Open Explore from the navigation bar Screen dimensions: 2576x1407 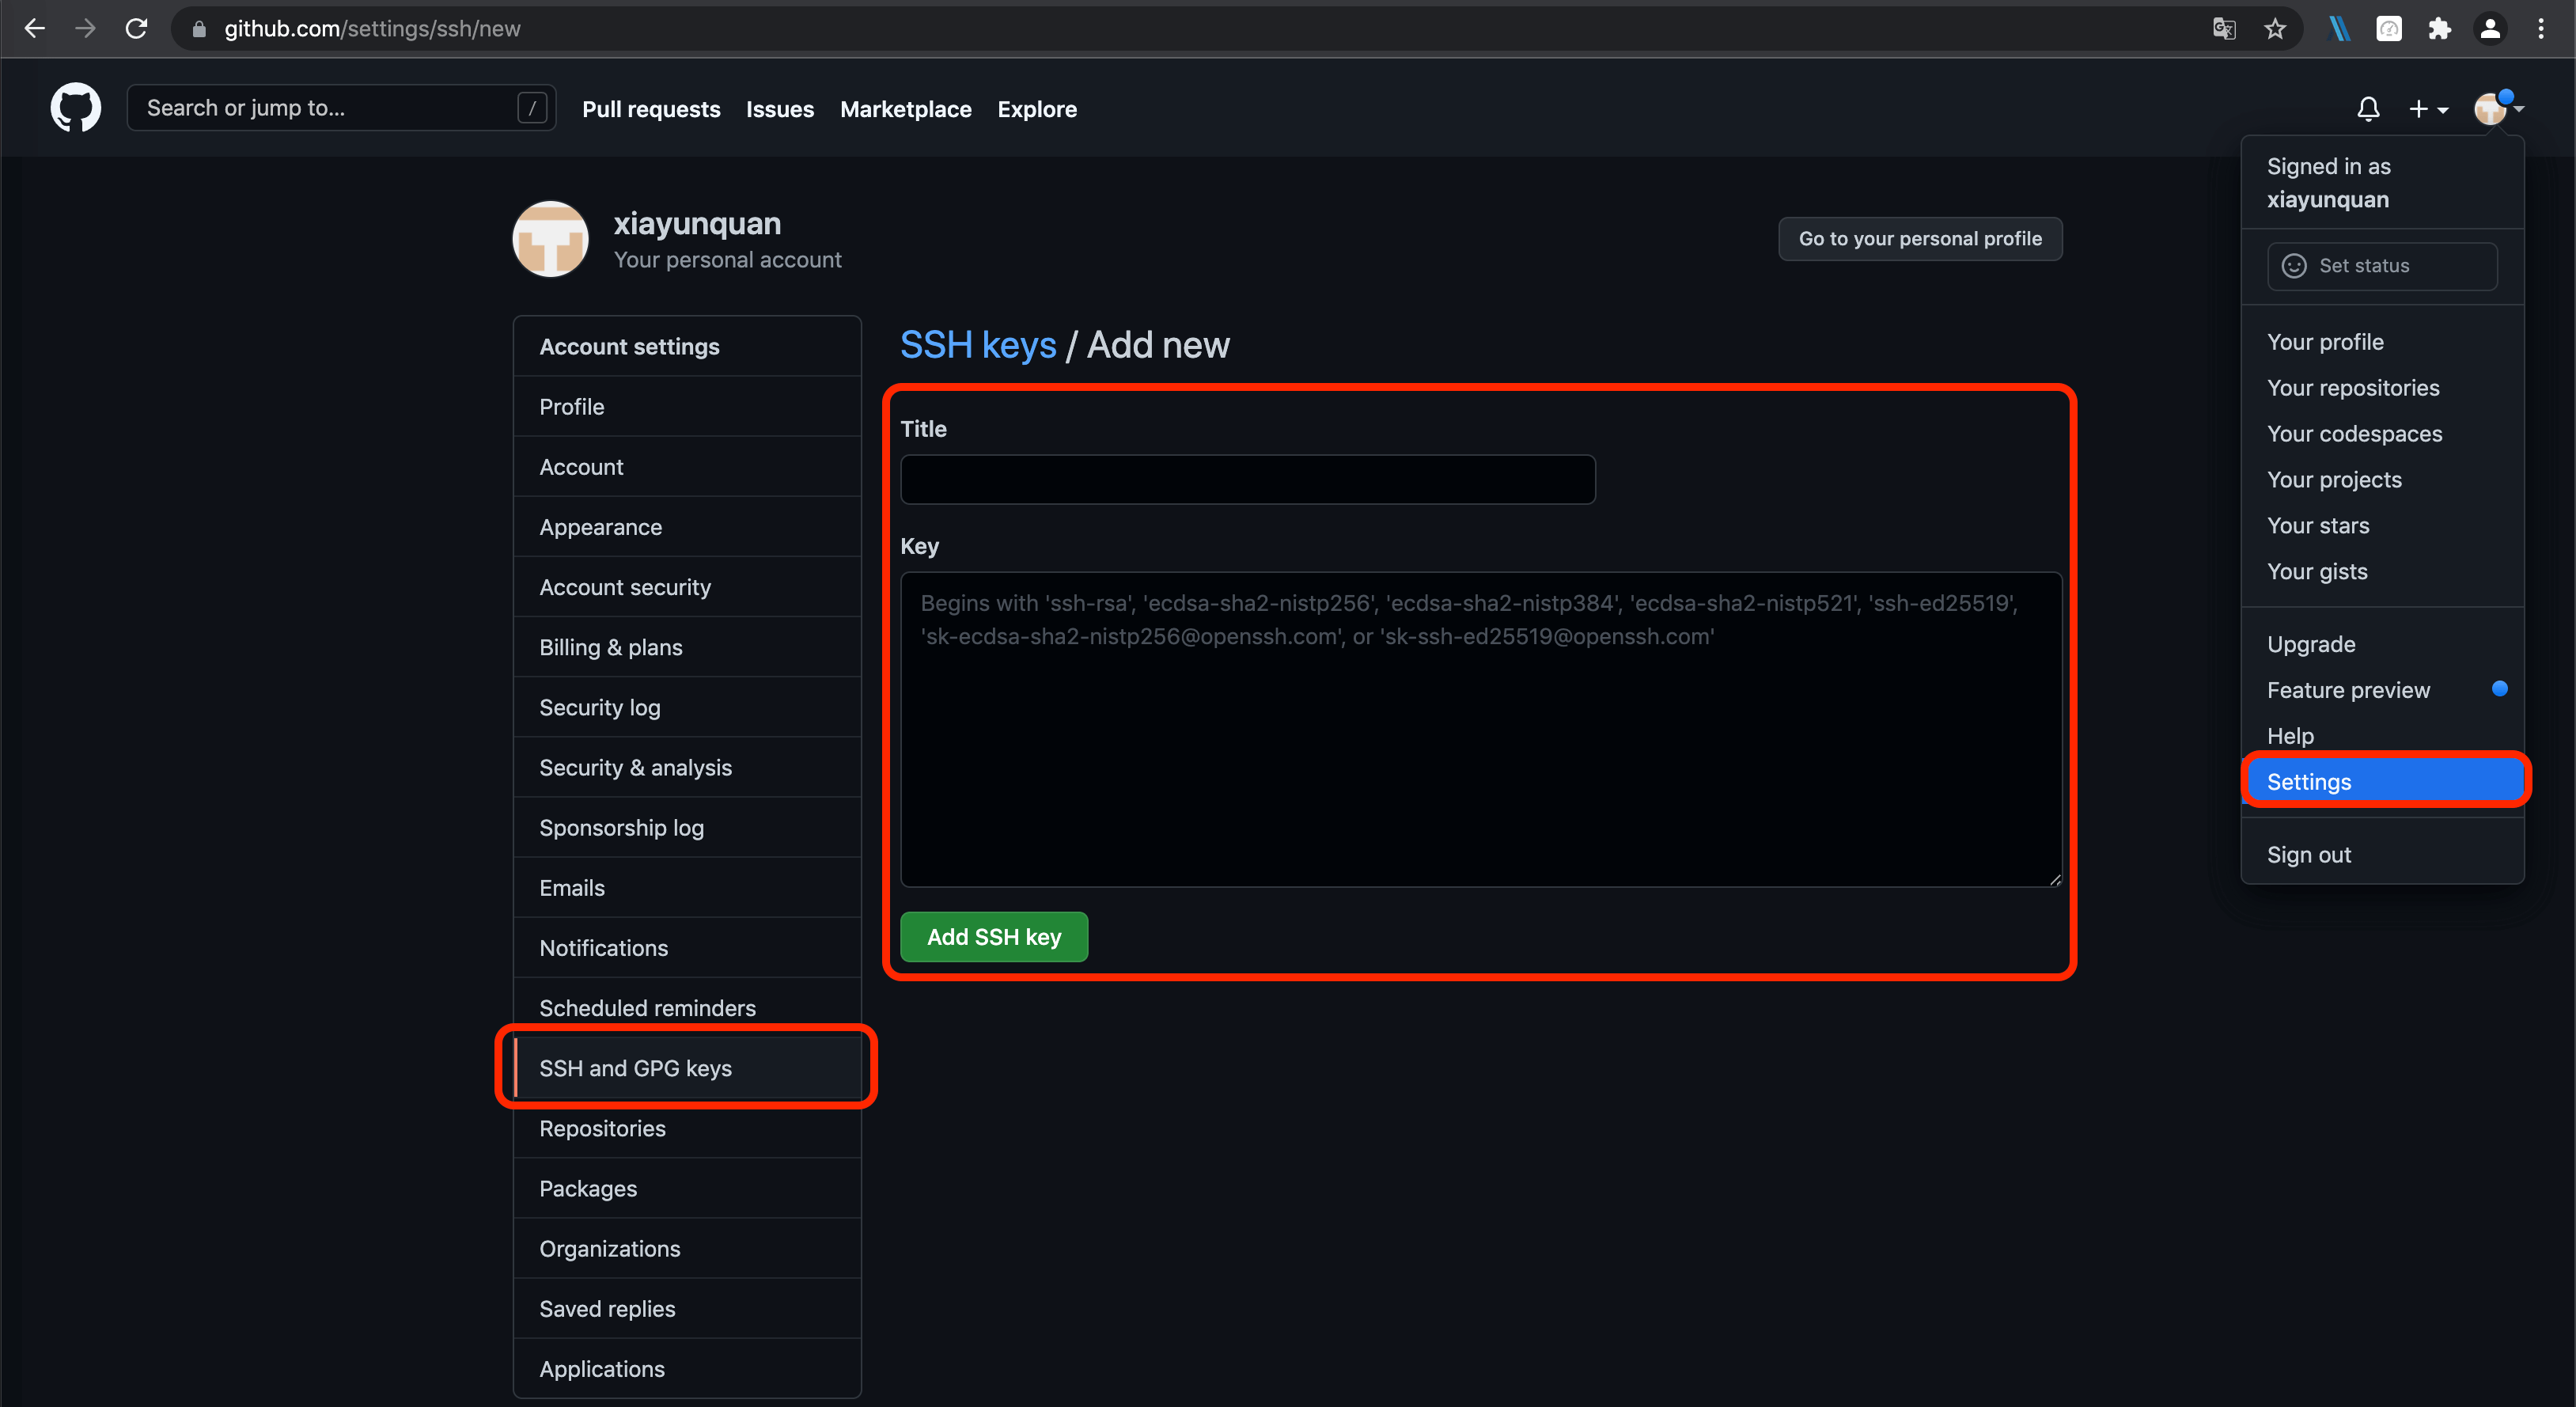pos(1037,109)
